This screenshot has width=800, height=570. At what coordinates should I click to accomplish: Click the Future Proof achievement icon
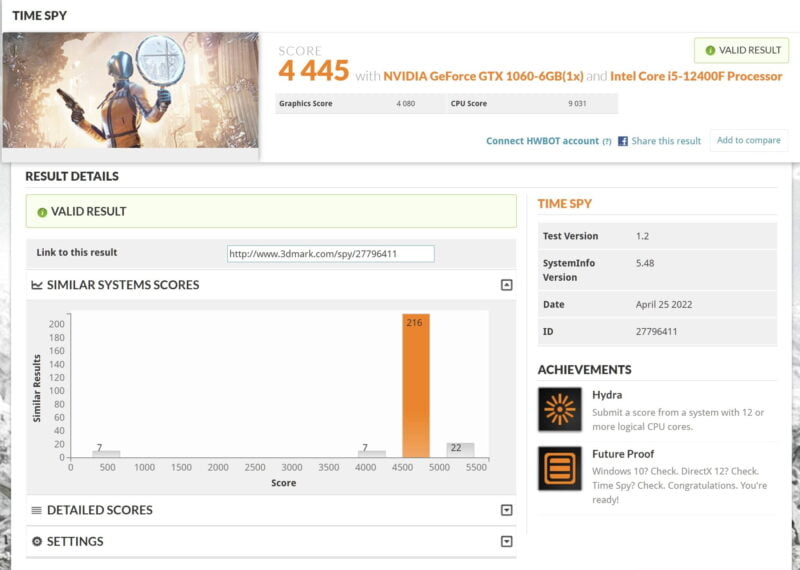click(559, 468)
